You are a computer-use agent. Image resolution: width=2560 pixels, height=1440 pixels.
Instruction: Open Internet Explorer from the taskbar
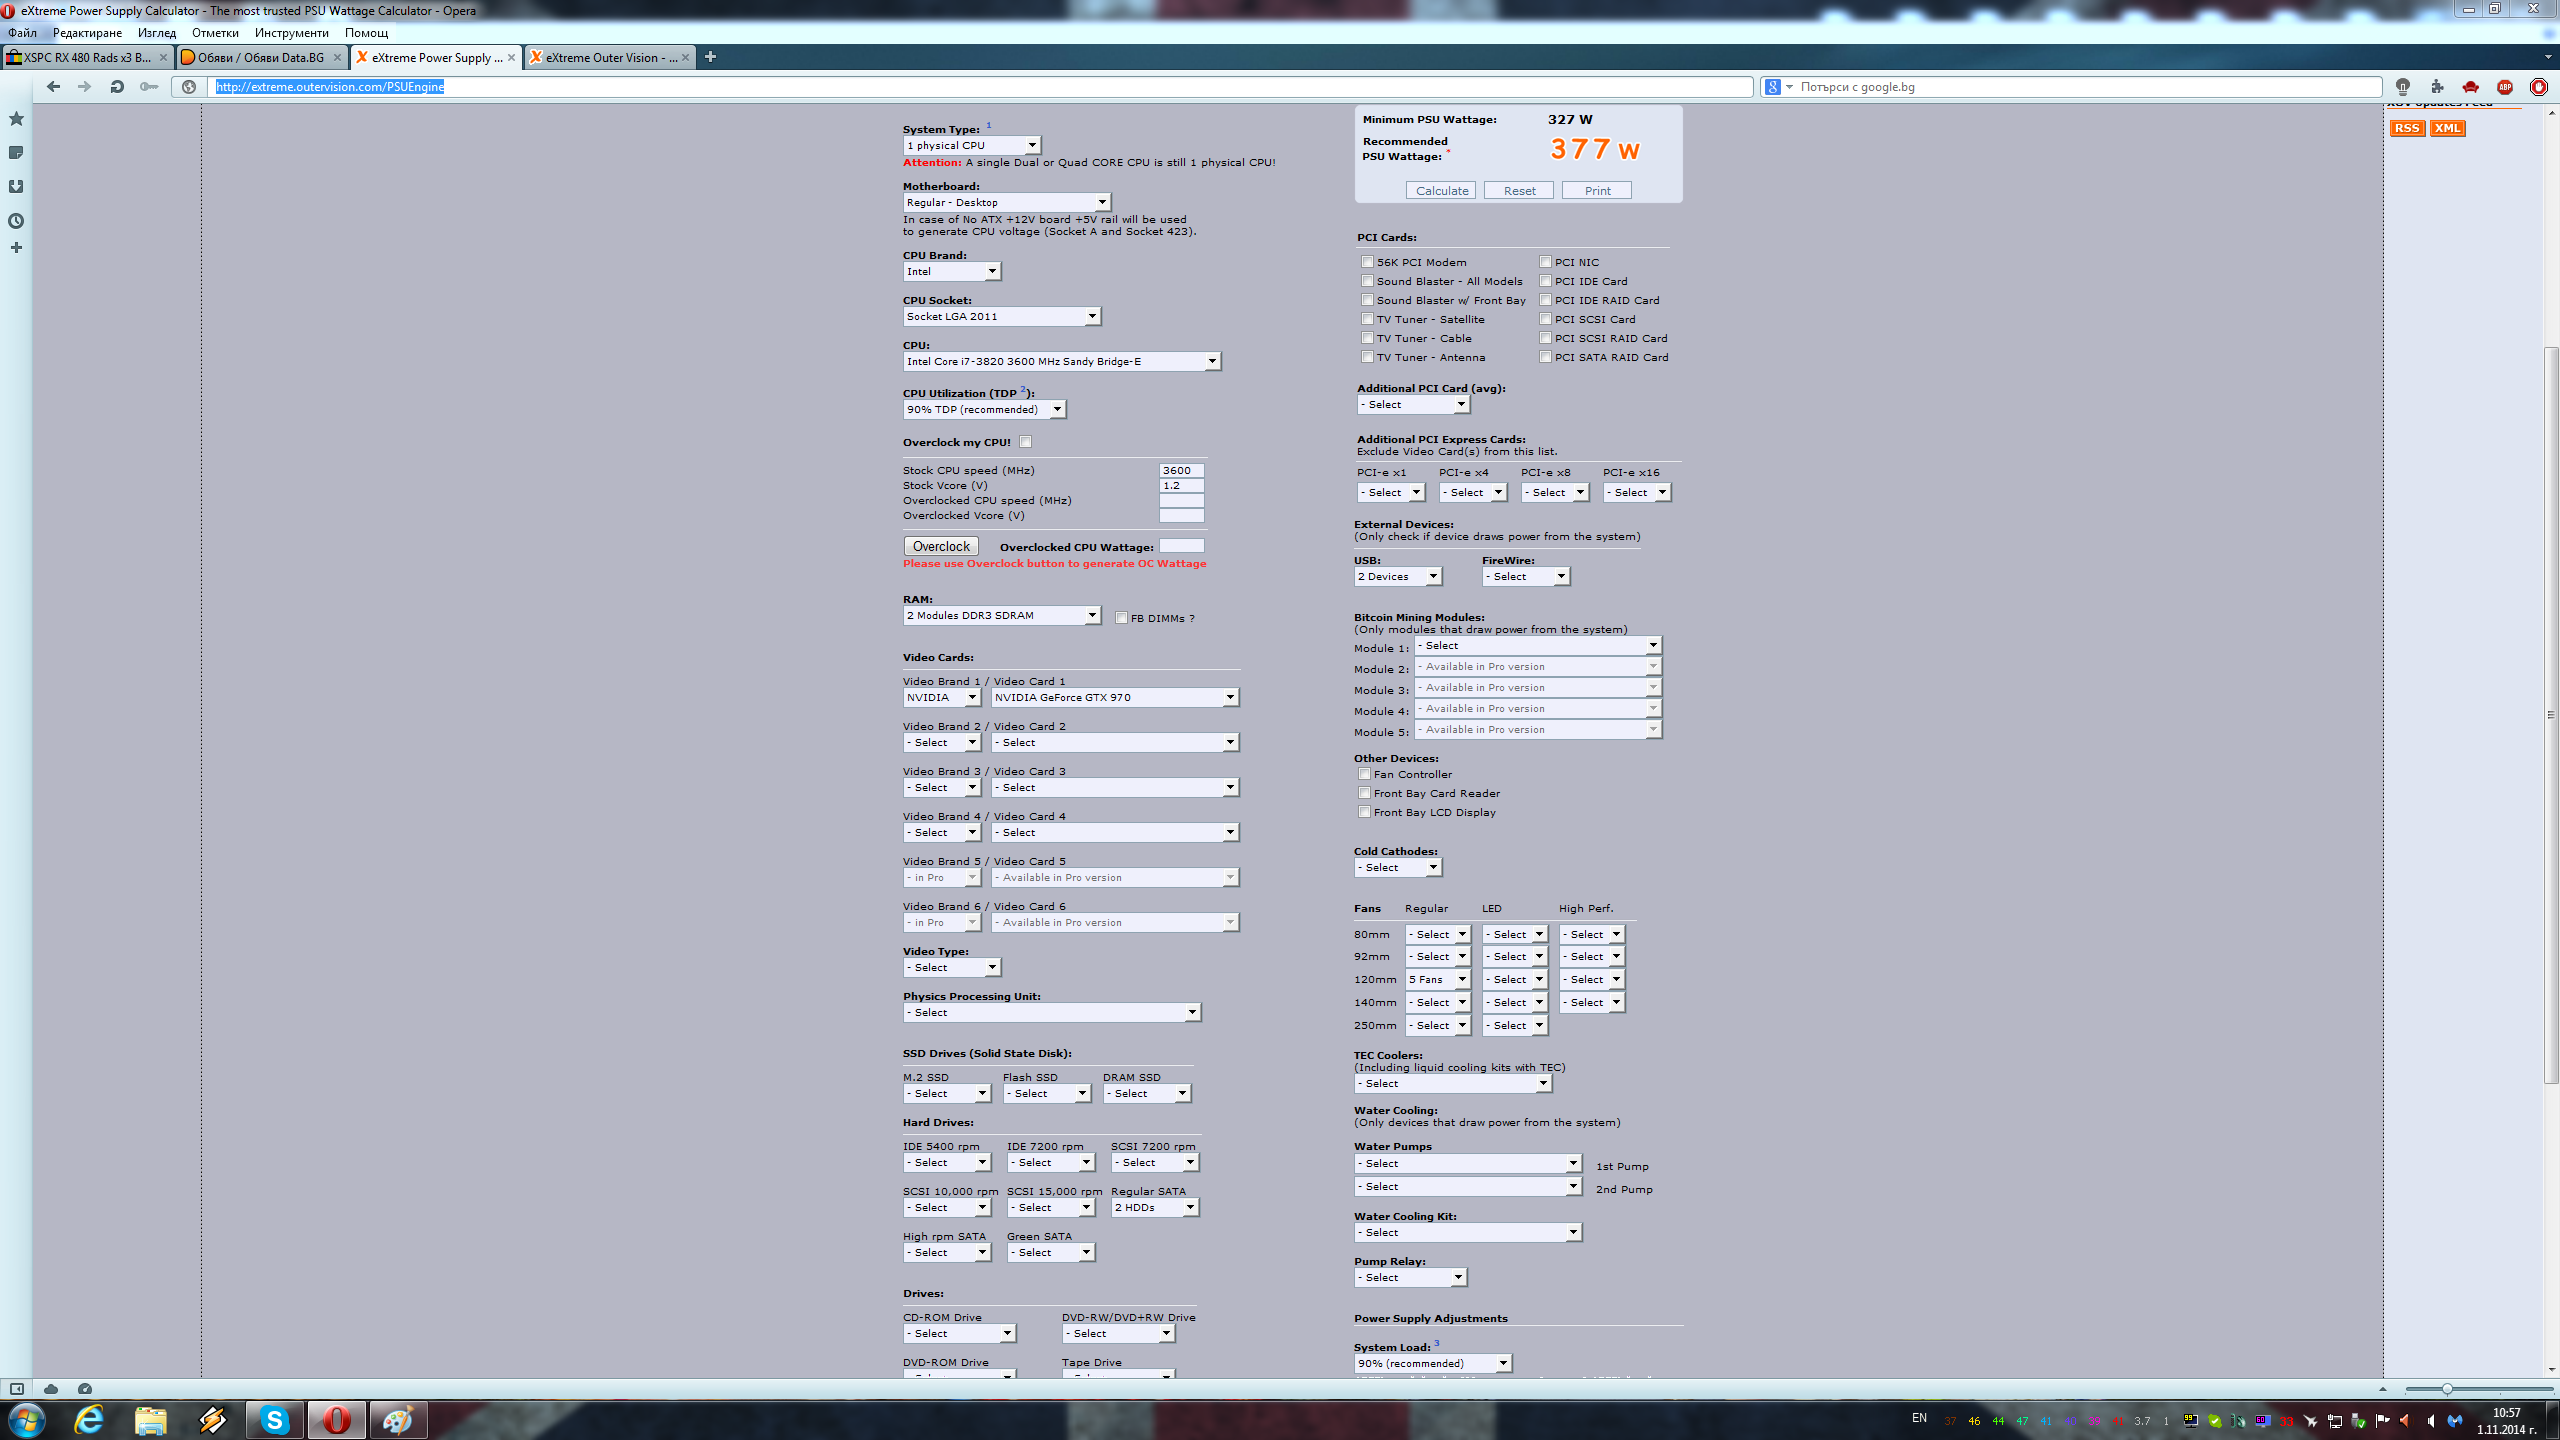tap(90, 1419)
